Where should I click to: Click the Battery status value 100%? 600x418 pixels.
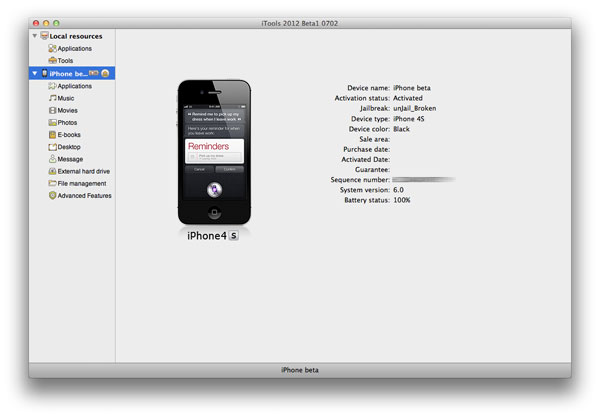[402, 200]
